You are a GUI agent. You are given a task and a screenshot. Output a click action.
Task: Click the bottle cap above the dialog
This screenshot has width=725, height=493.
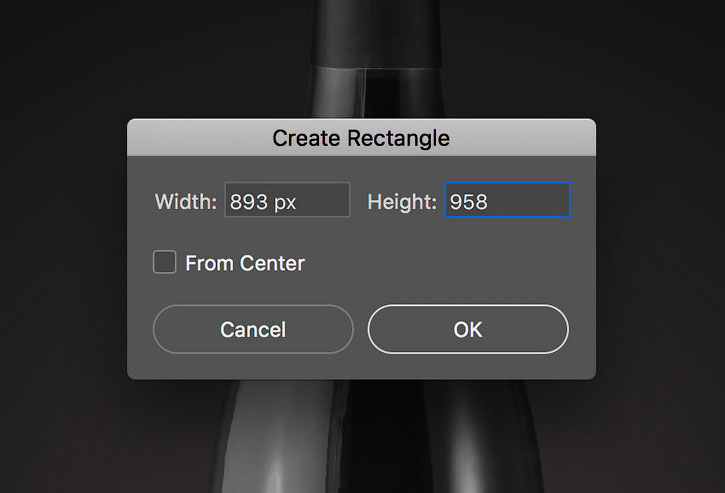pyautogui.click(x=375, y=32)
